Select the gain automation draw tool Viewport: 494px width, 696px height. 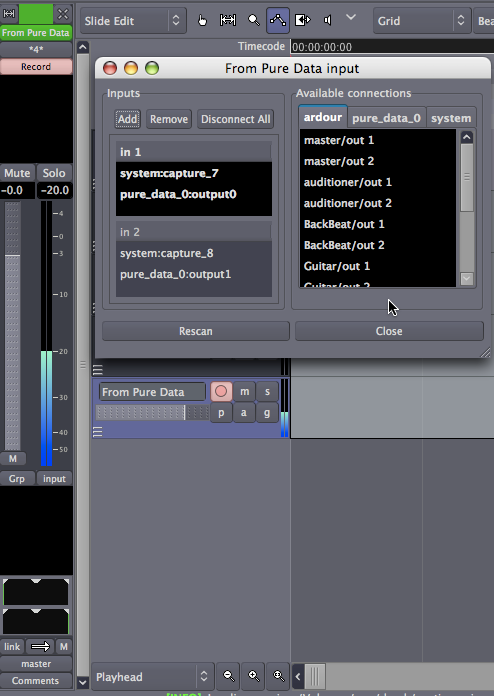(x=278, y=20)
